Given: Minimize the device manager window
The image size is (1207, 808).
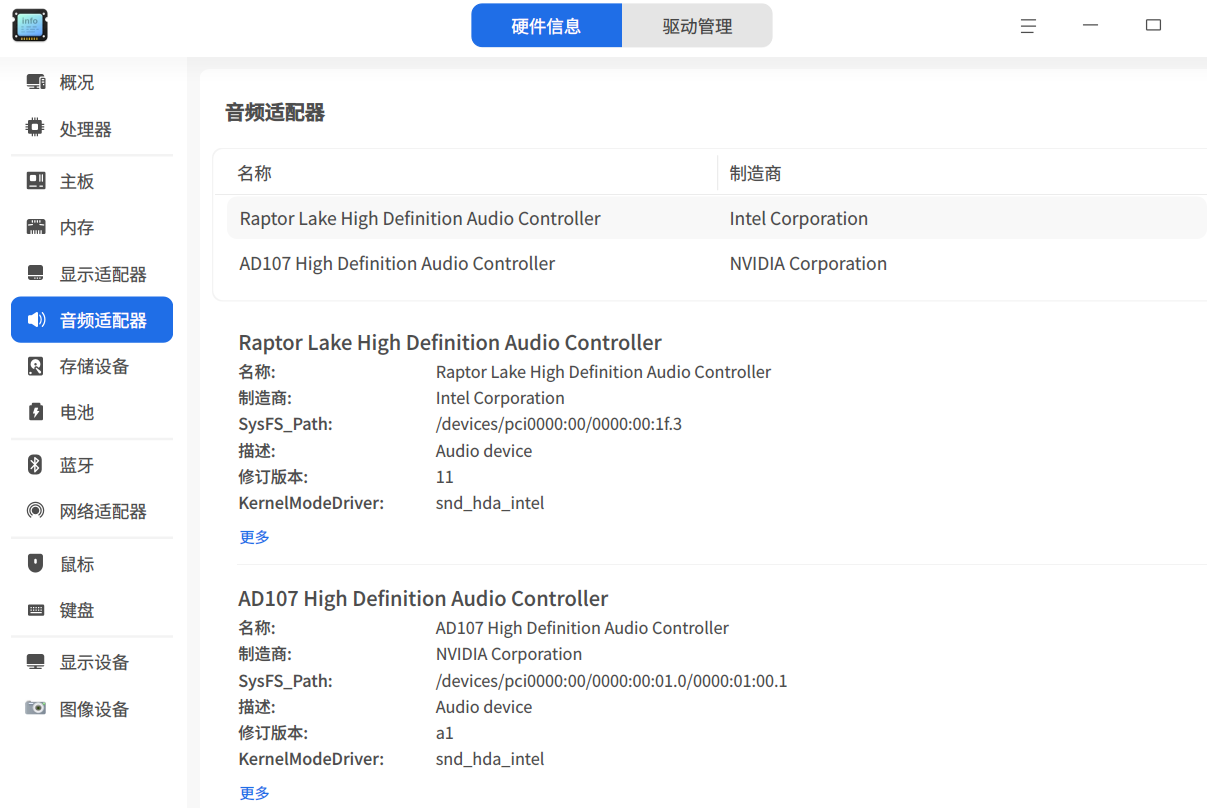Looking at the screenshot, I should click(1091, 26).
